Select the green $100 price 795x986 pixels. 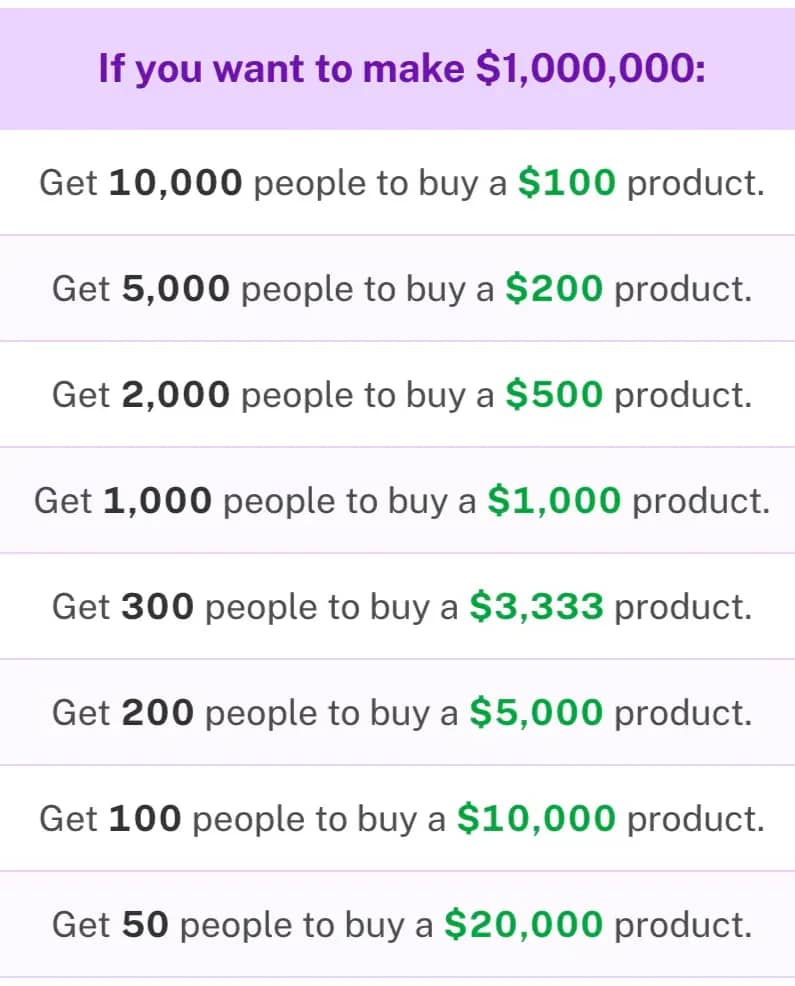tap(566, 183)
